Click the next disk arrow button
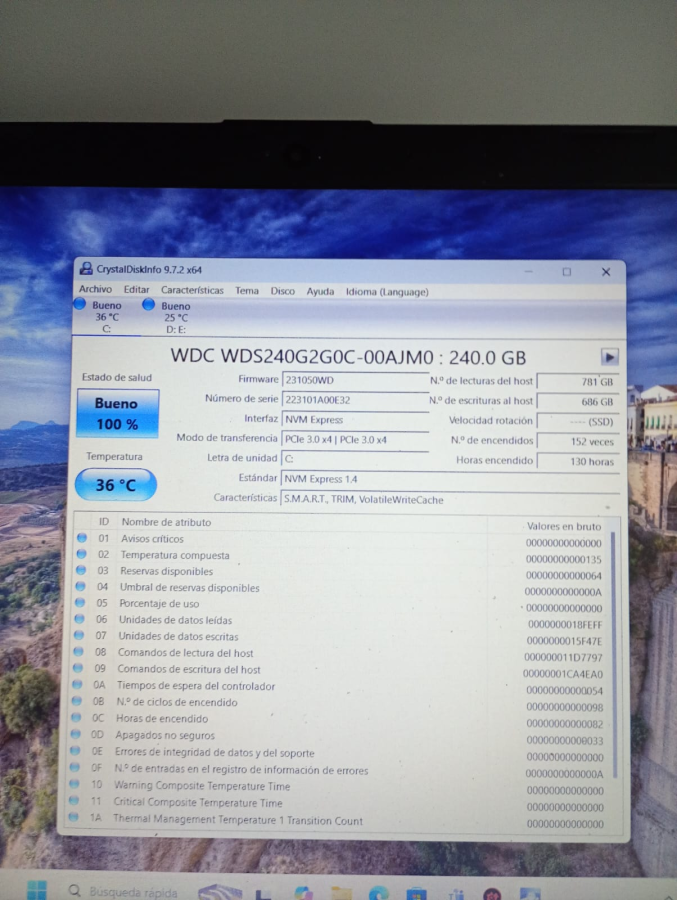This screenshot has width=677, height=900. coord(609,357)
